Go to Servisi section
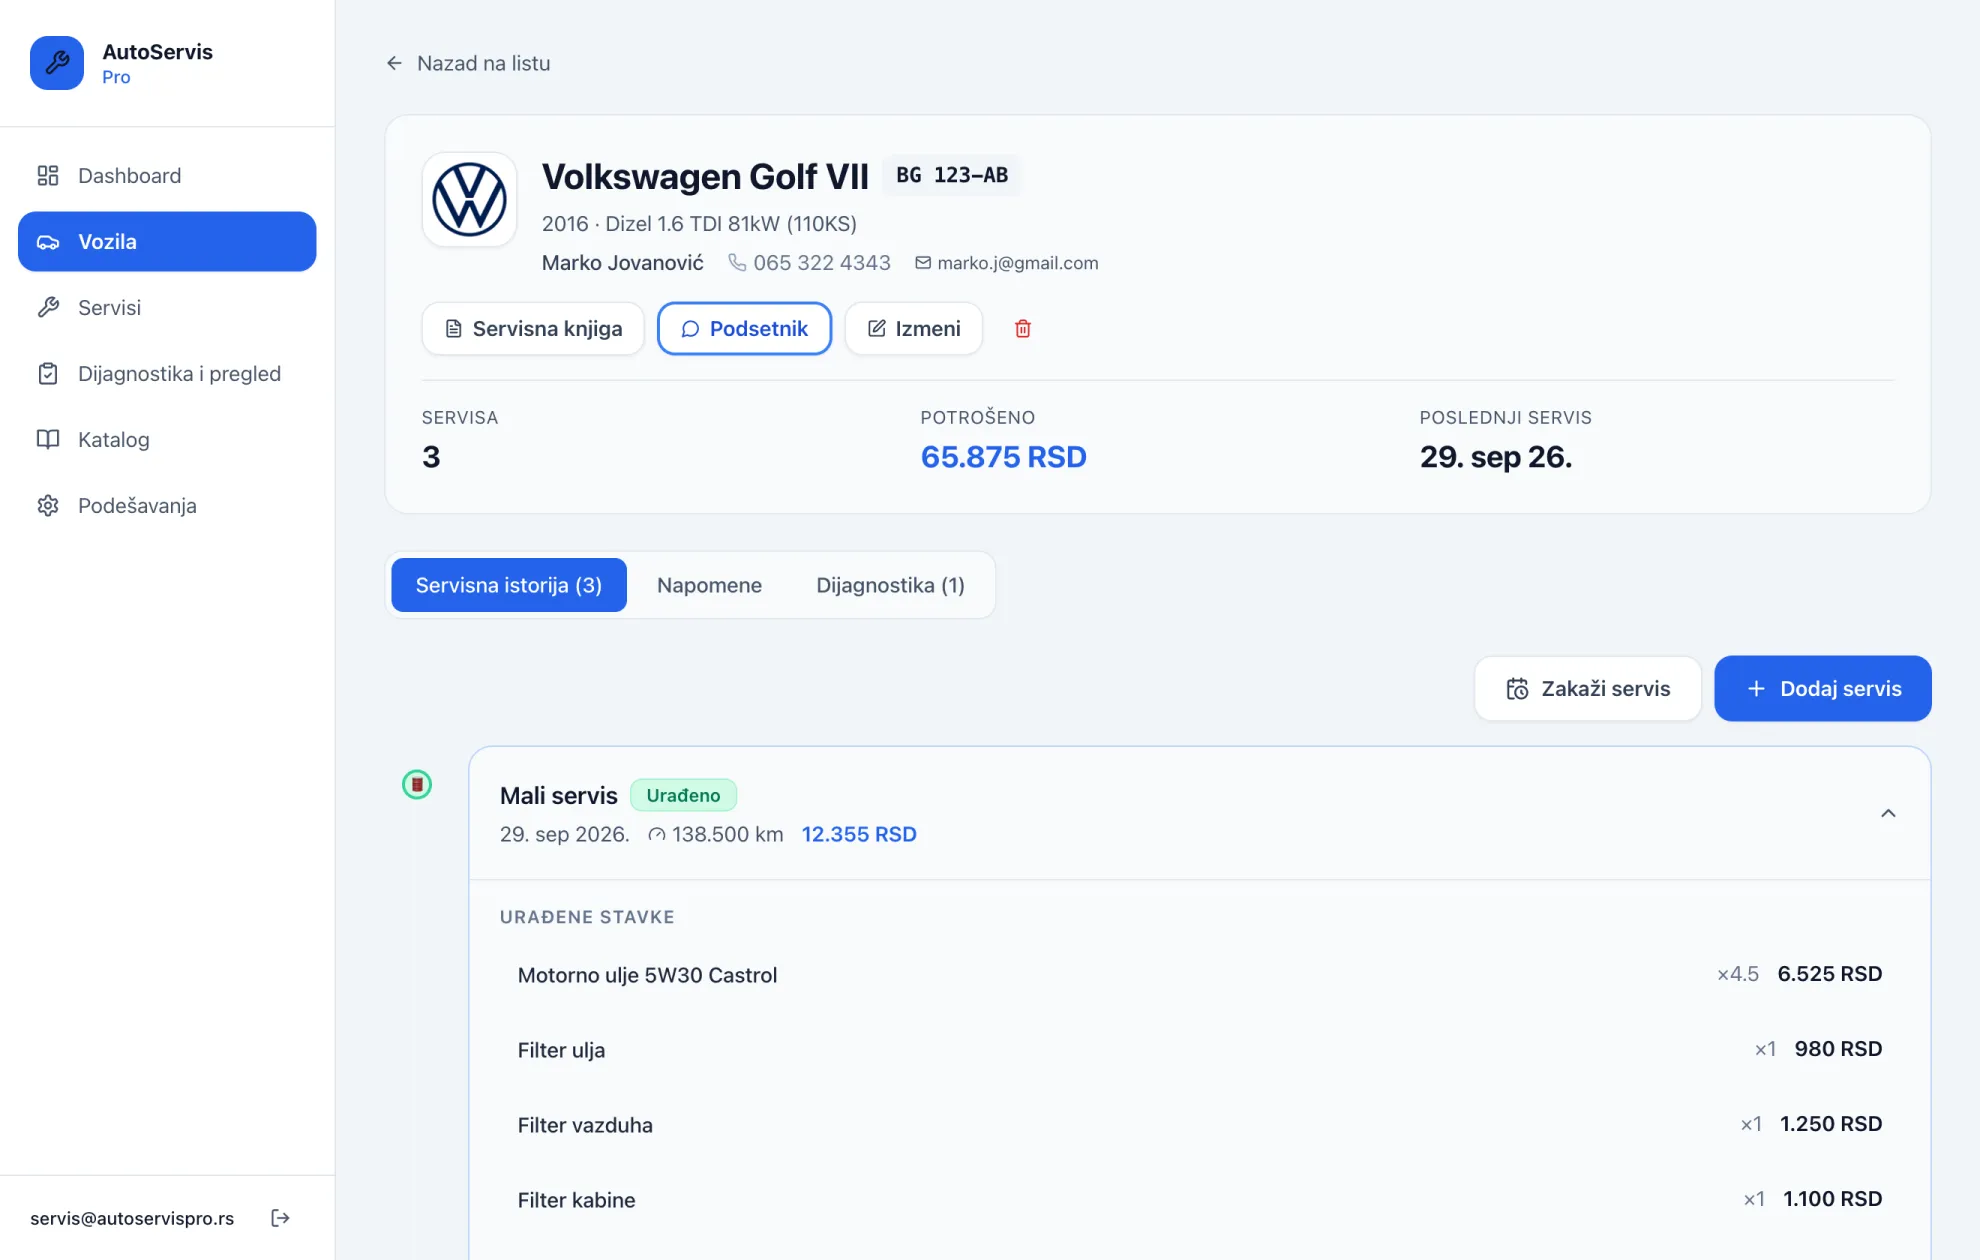Screen dimensions: 1980x1260 coord(167,307)
